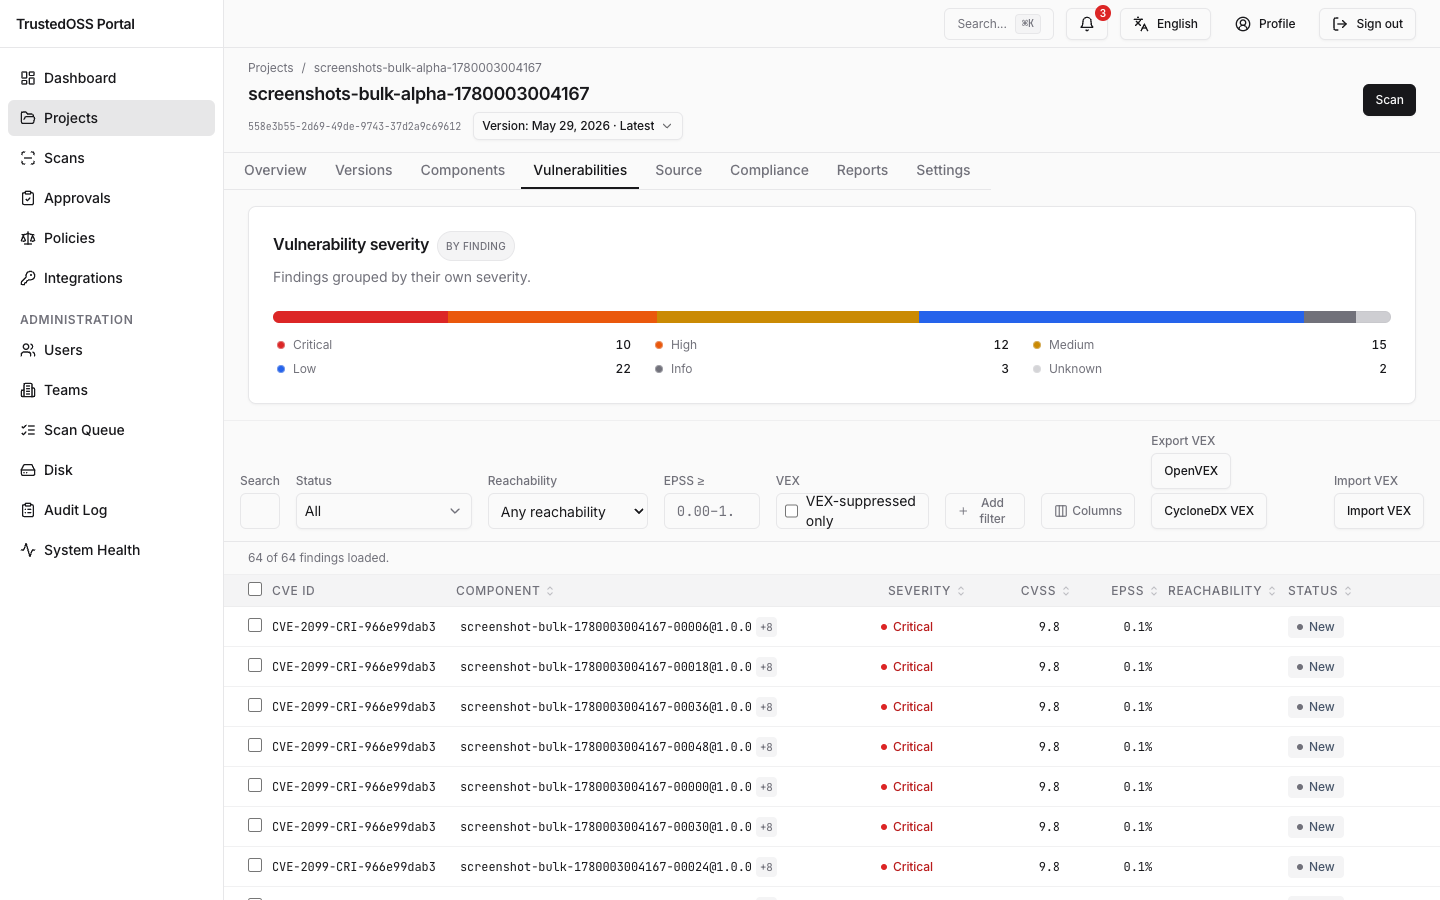Open the Scans sidebar item
This screenshot has width=1440, height=900.
click(x=111, y=158)
